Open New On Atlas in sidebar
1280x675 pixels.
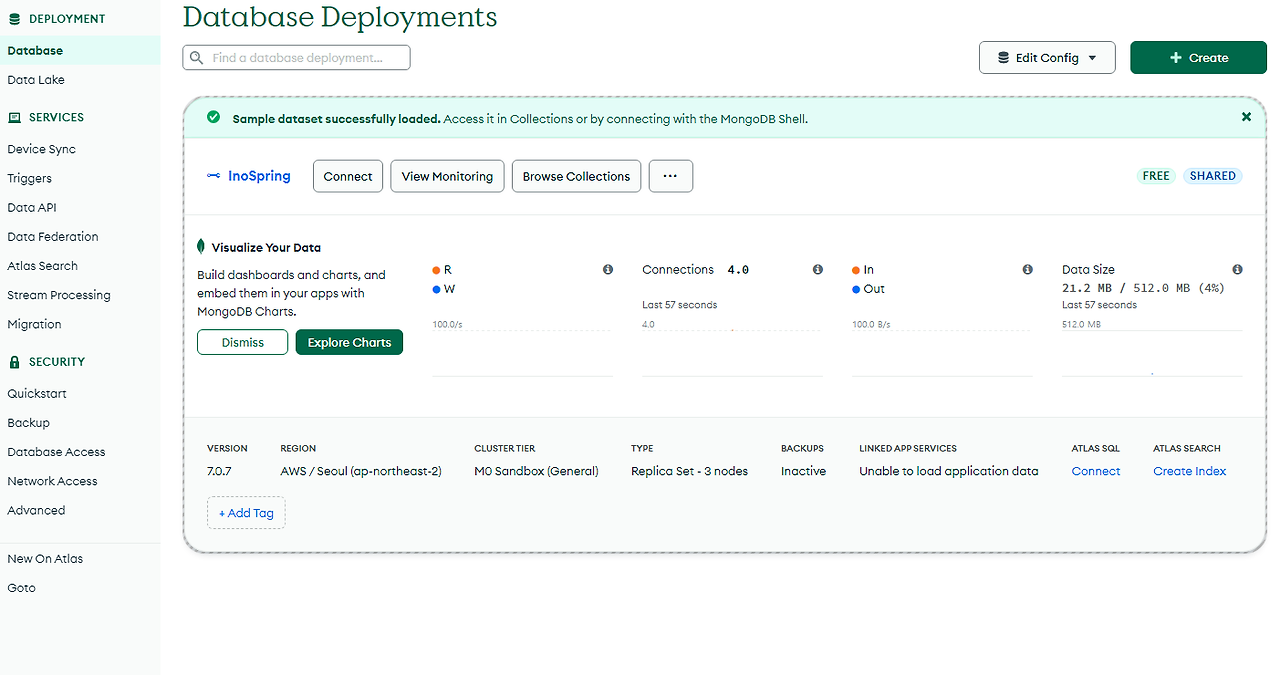point(45,559)
